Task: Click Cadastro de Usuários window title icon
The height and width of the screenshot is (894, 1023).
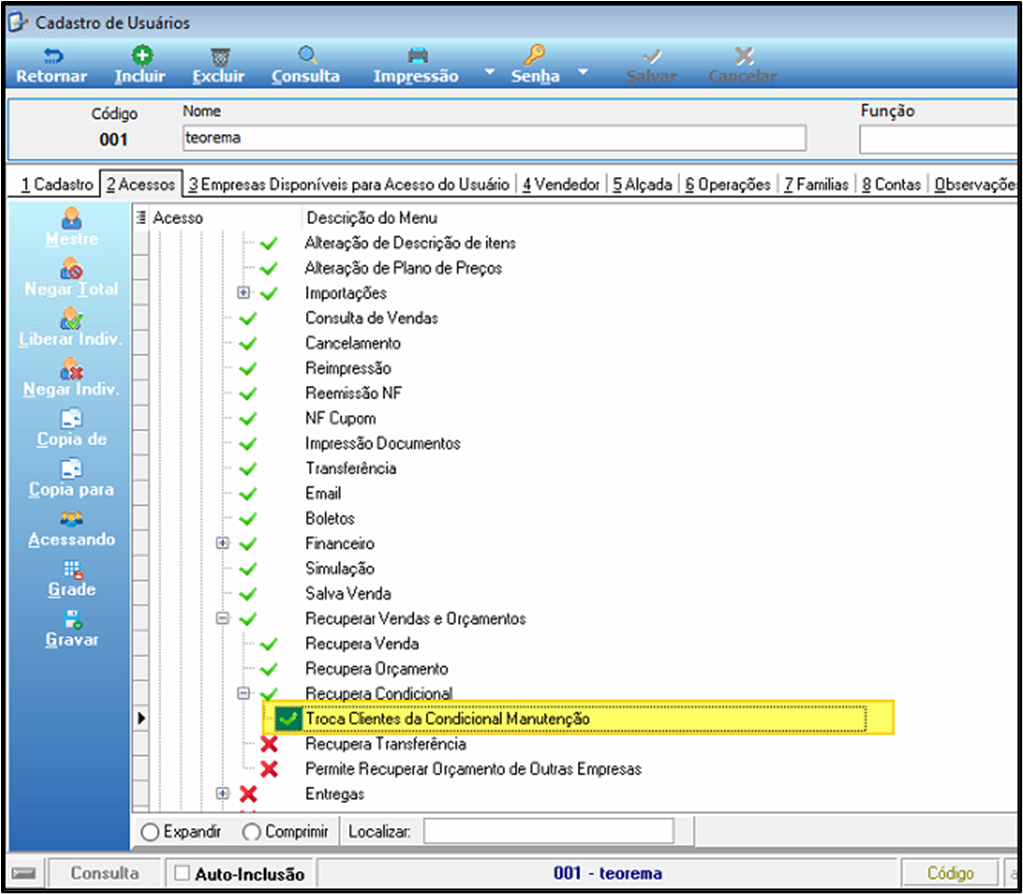Action: [x=18, y=23]
